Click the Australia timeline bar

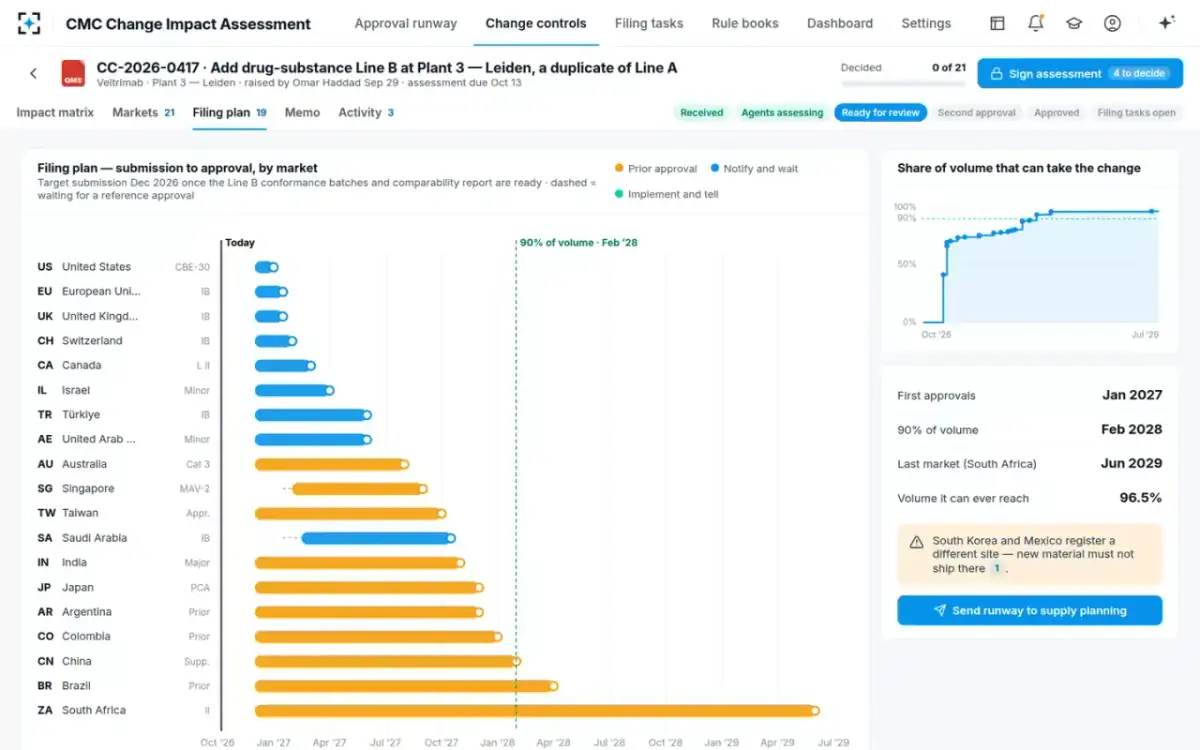pyautogui.click(x=332, y=464)
